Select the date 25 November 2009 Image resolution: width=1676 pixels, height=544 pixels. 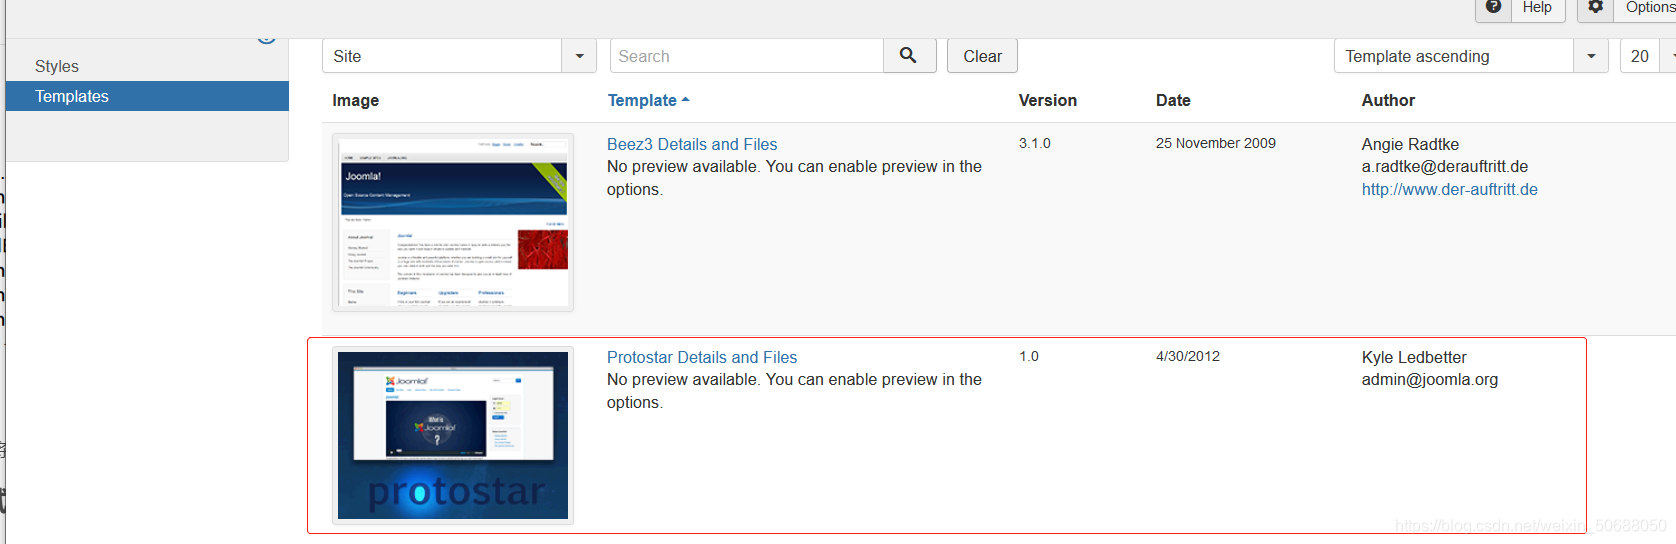click(1216, 143)
